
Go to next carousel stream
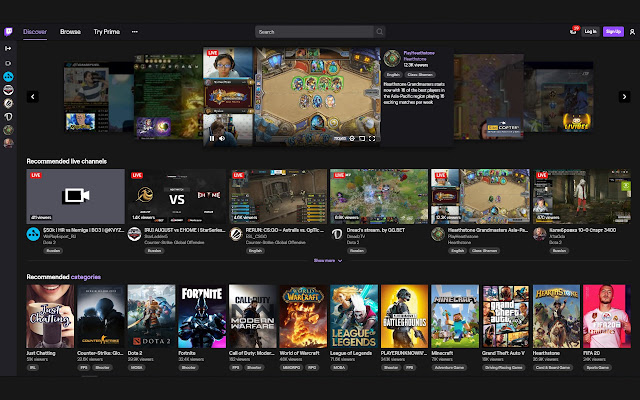(624, 97)
